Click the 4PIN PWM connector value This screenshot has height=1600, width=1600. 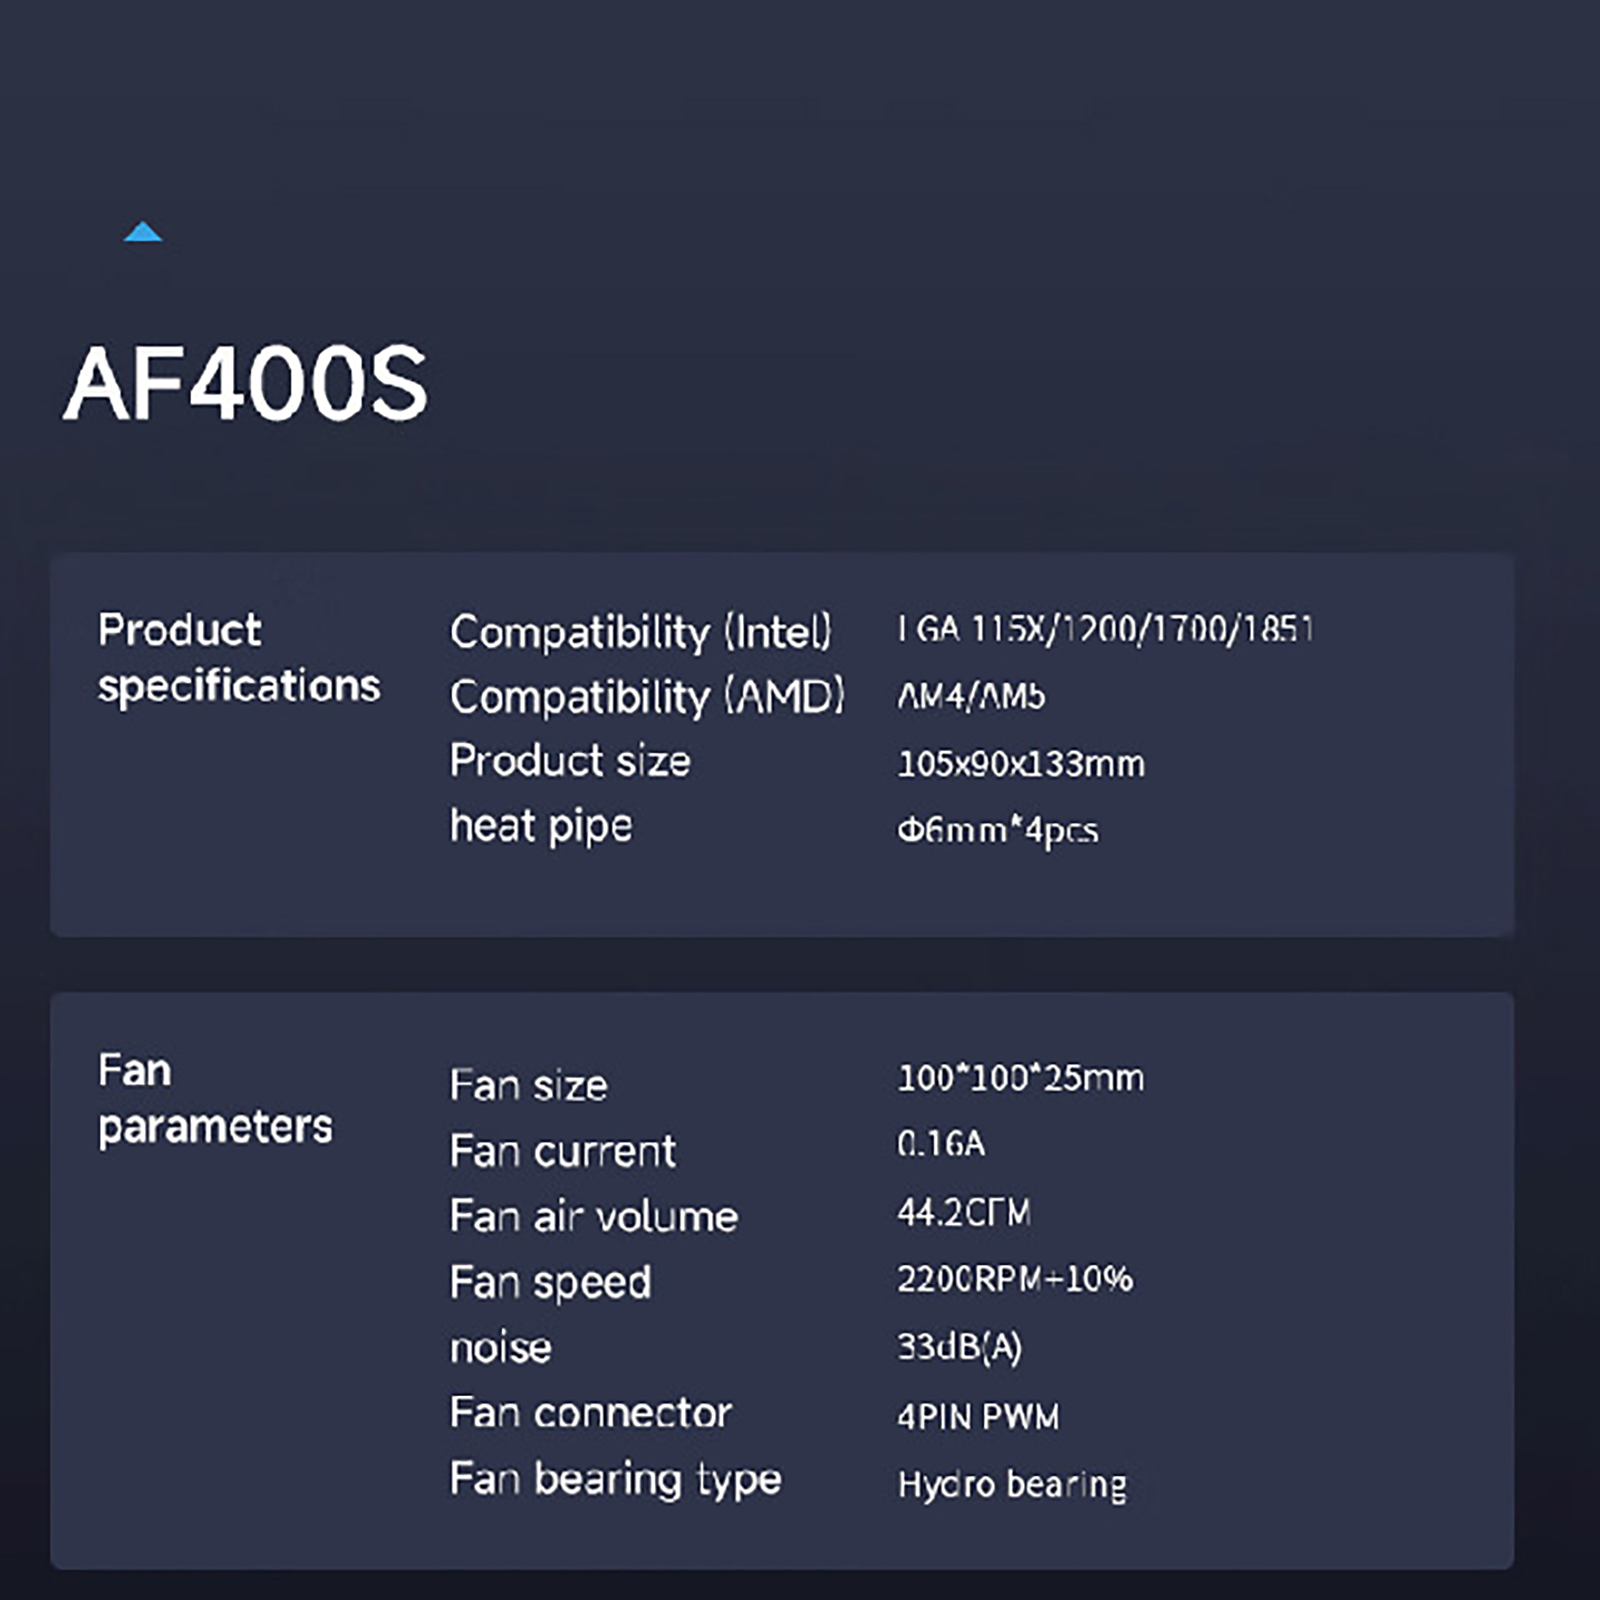click(978, 1416)
